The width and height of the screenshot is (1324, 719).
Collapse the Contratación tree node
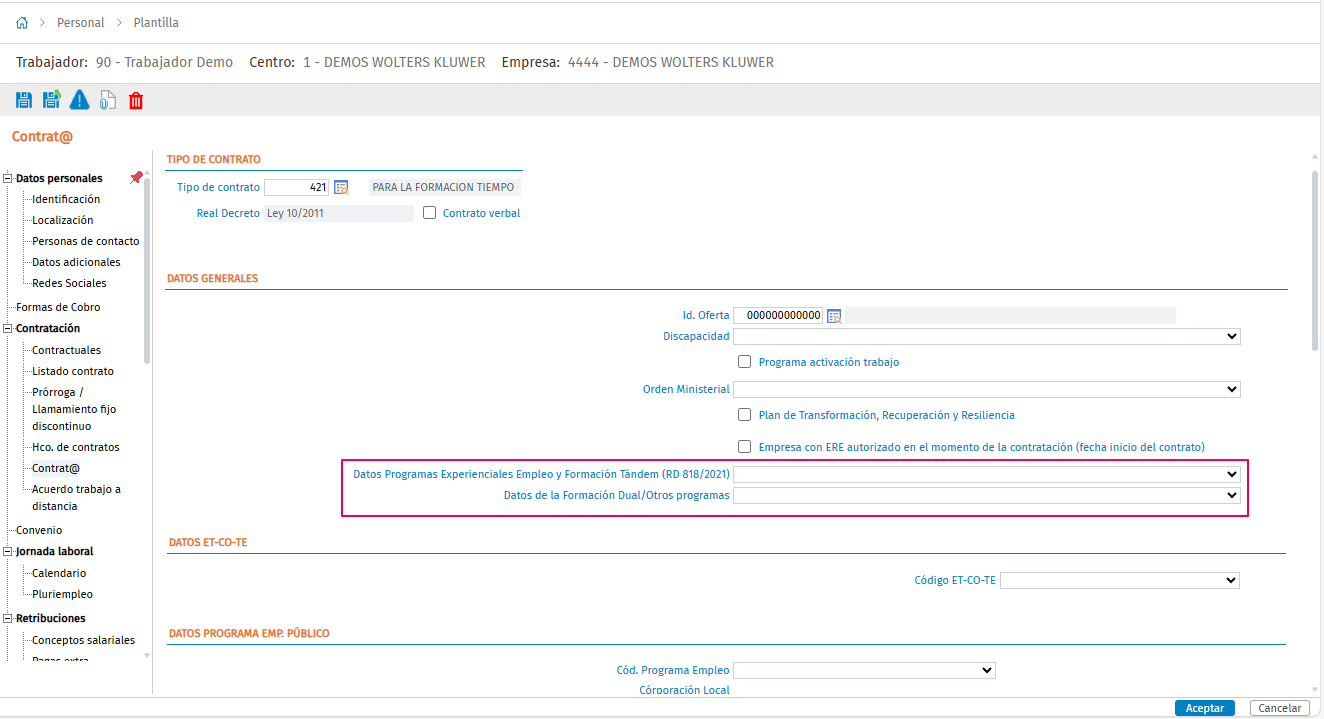(9, 329)
